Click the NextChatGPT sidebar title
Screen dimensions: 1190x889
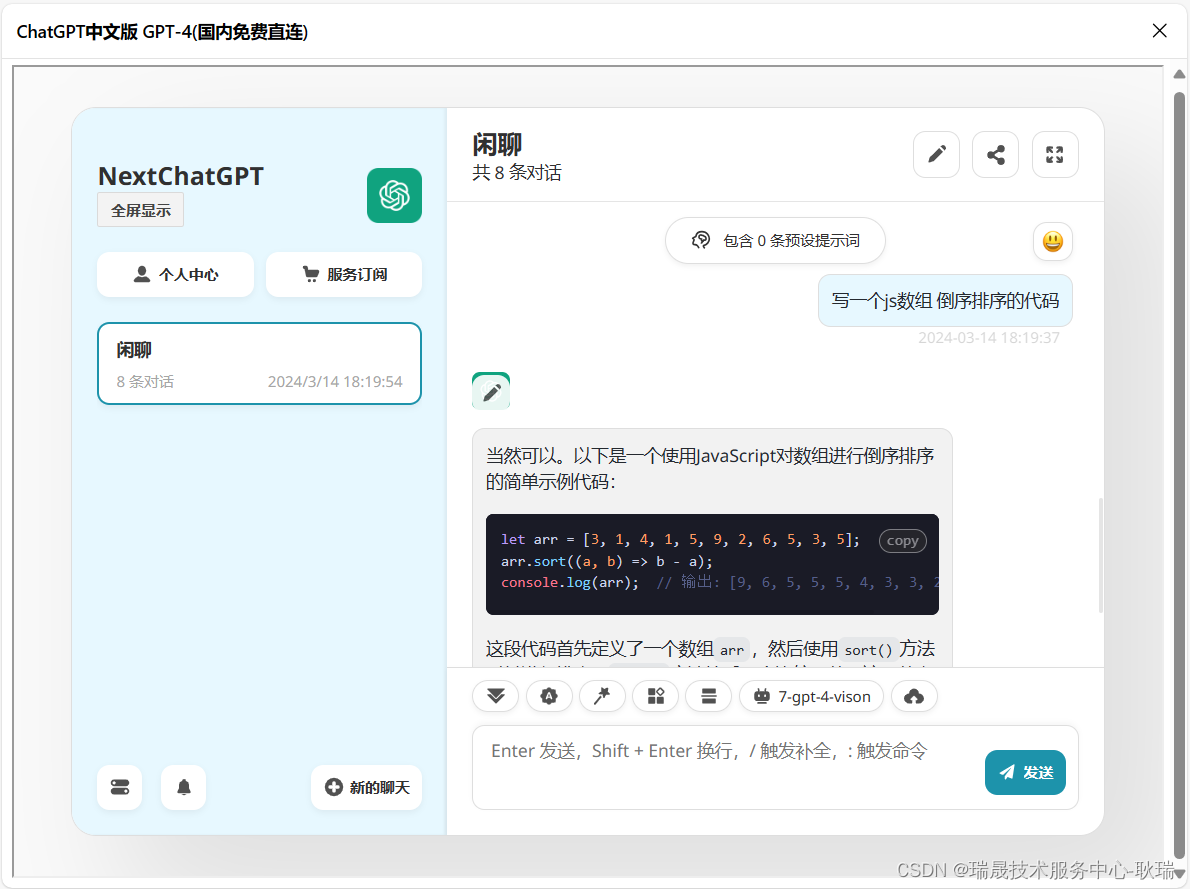click(x=181, y=176)
